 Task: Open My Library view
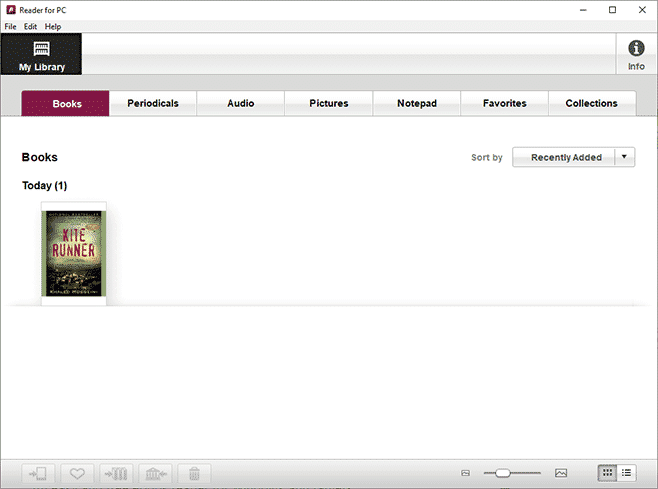pyautogui.click(x=41, y=54)
